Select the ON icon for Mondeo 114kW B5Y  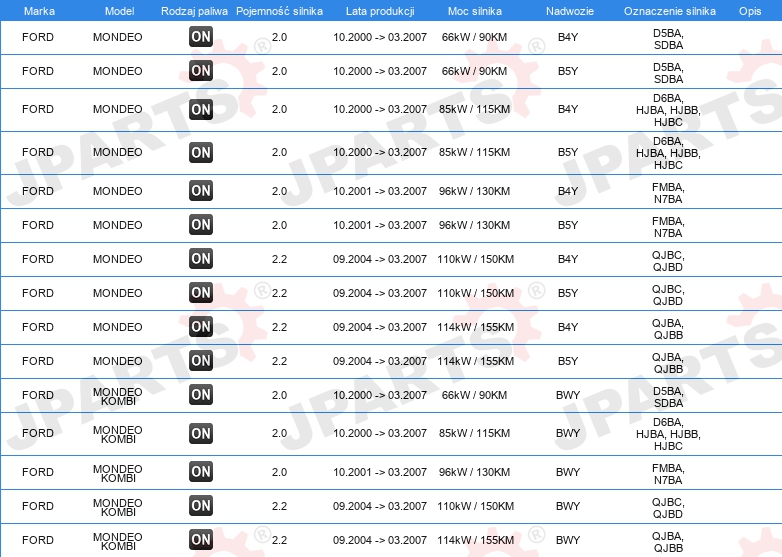[x=201, y=361]
